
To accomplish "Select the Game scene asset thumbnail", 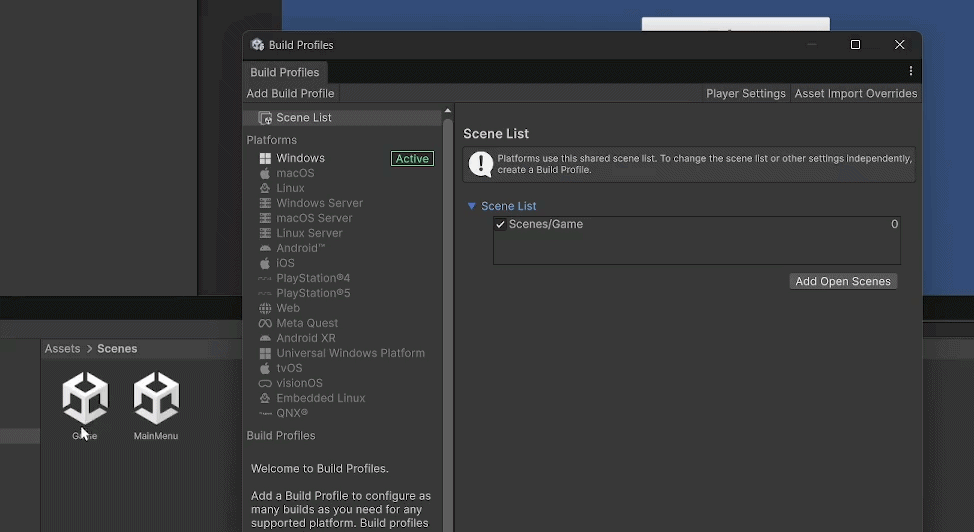I will tap(85, 398).
